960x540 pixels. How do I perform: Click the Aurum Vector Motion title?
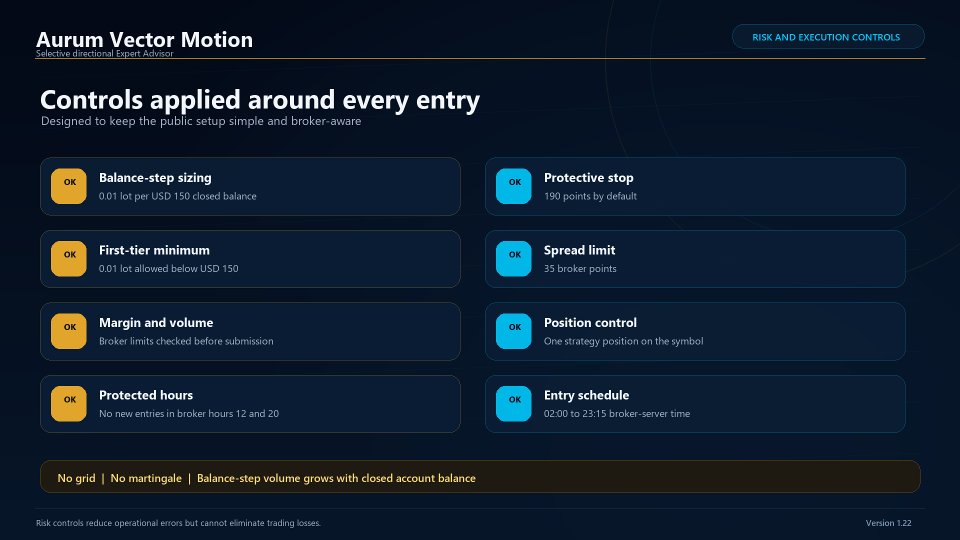click(144, 40)
